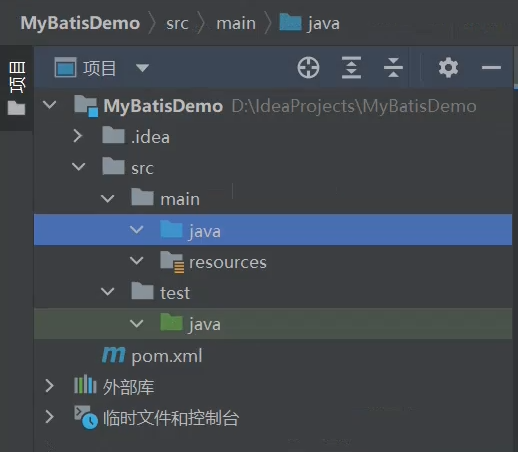This screenshot has width=518, height=452.
Task: Click the .idea folder icon
Action: click(113, 135)
